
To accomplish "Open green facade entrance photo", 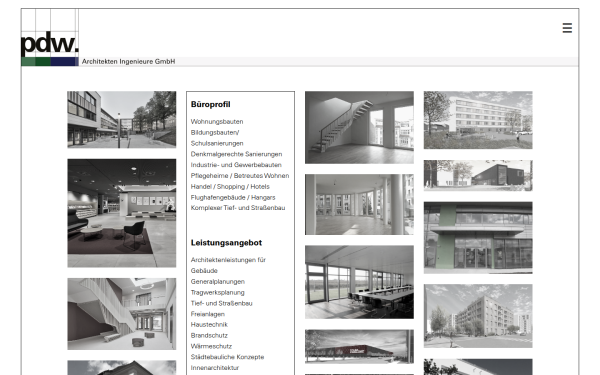I will point(478,238).
